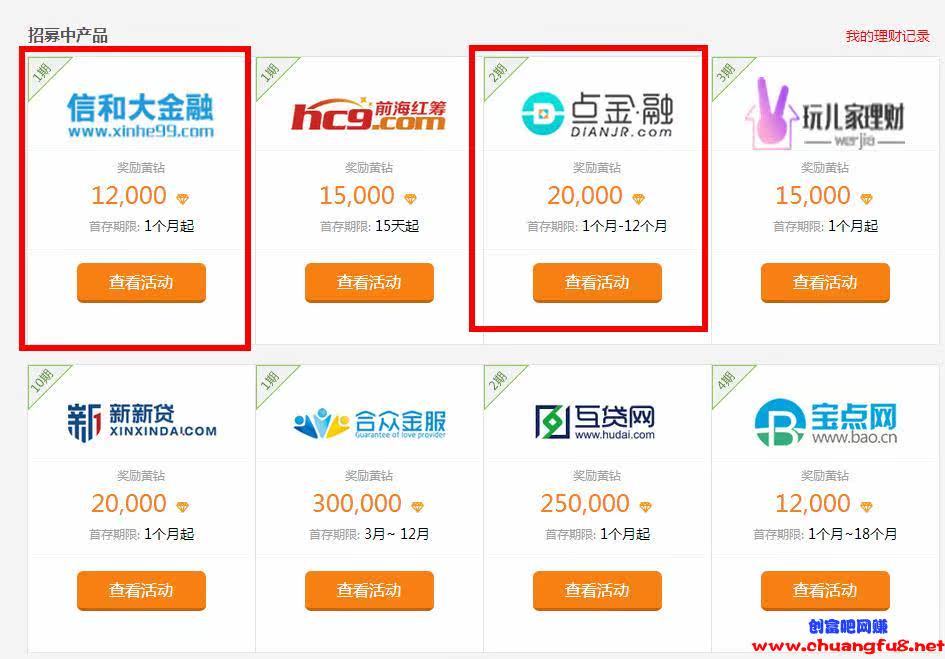
Task: Click the 信和大金融 xinhe99 logo
Action: point(140,116)
